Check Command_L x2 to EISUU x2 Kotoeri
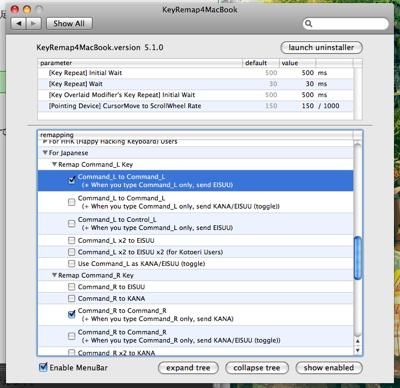 tap(72, 252)
